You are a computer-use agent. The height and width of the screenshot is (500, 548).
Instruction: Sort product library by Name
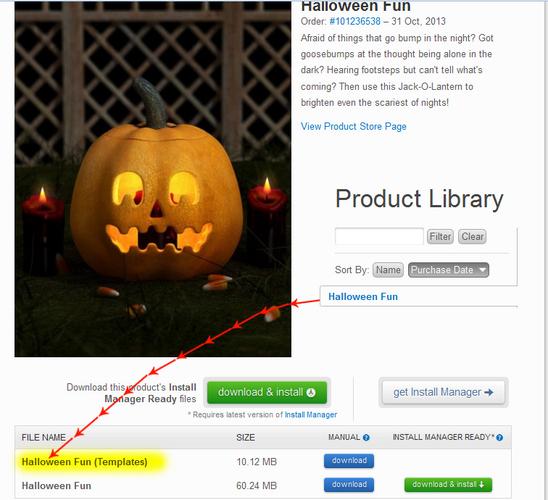tap(388, 270)
